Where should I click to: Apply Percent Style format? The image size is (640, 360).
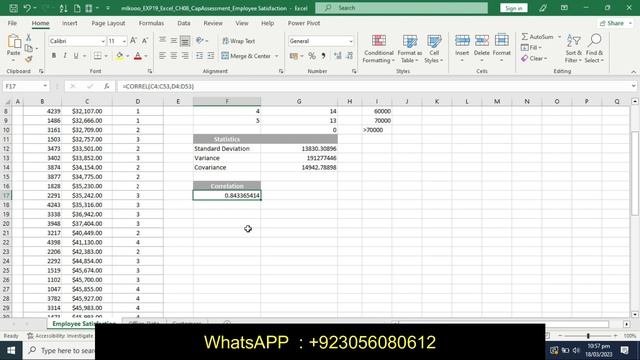click(312, 56)
